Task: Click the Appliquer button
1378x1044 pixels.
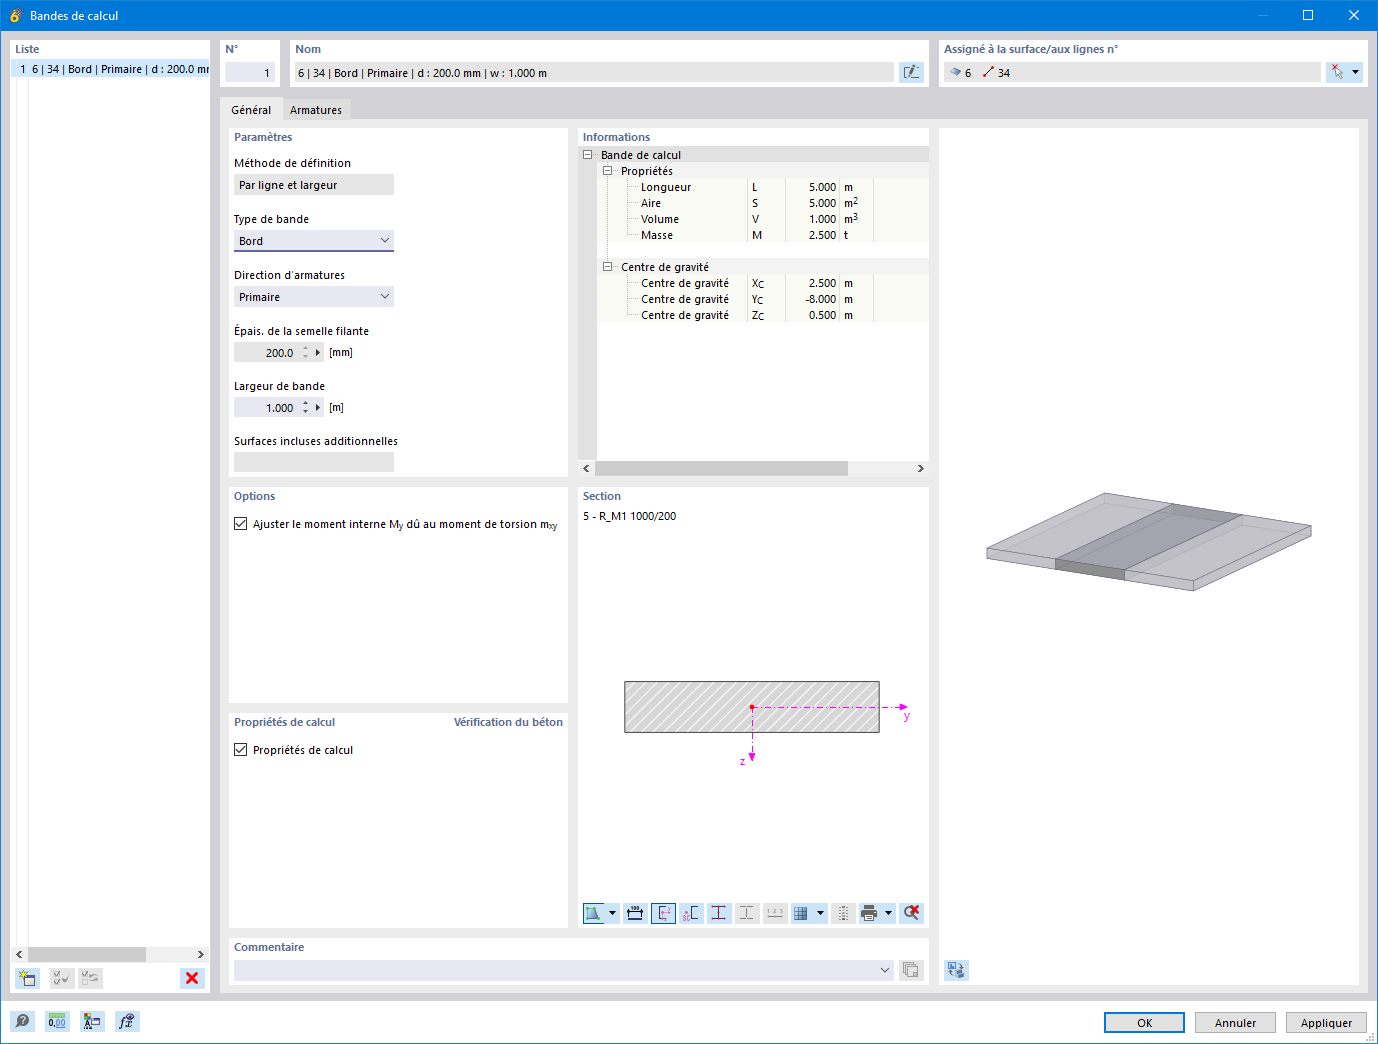Action: tap(1326, 1022)
